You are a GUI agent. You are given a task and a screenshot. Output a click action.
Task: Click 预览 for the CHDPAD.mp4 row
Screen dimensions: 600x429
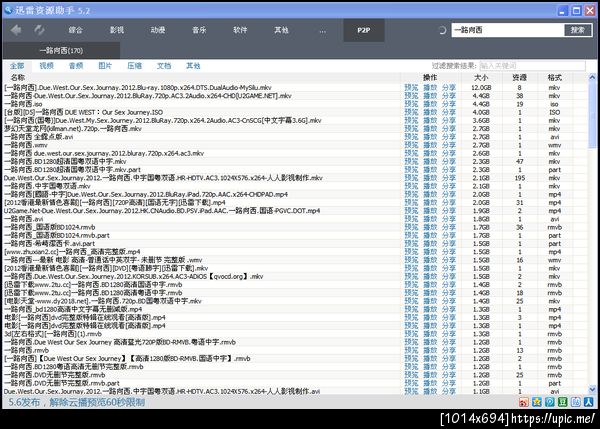coord(411,194)
